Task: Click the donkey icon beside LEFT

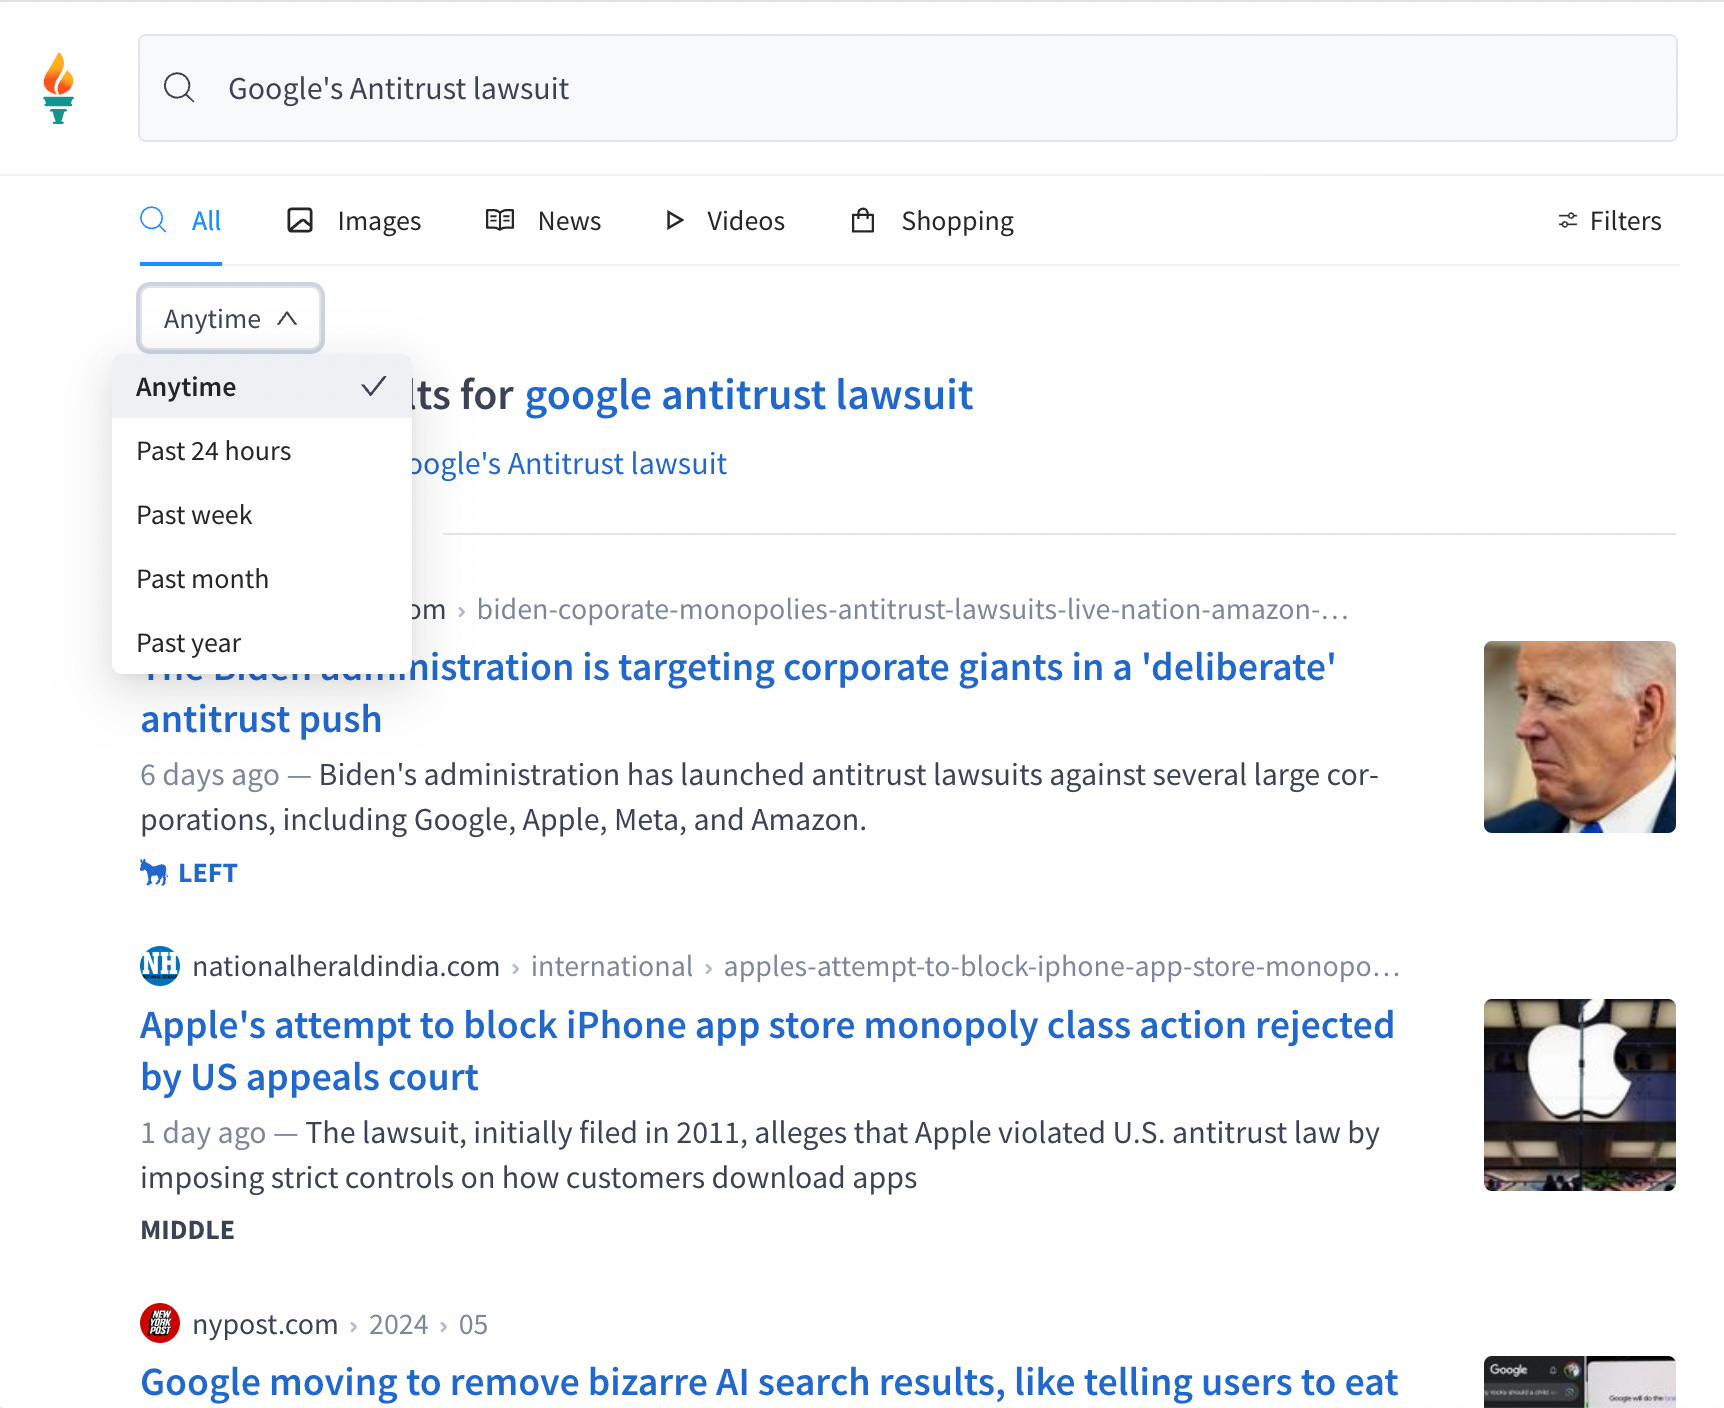Action: click(x=153, y=873)
